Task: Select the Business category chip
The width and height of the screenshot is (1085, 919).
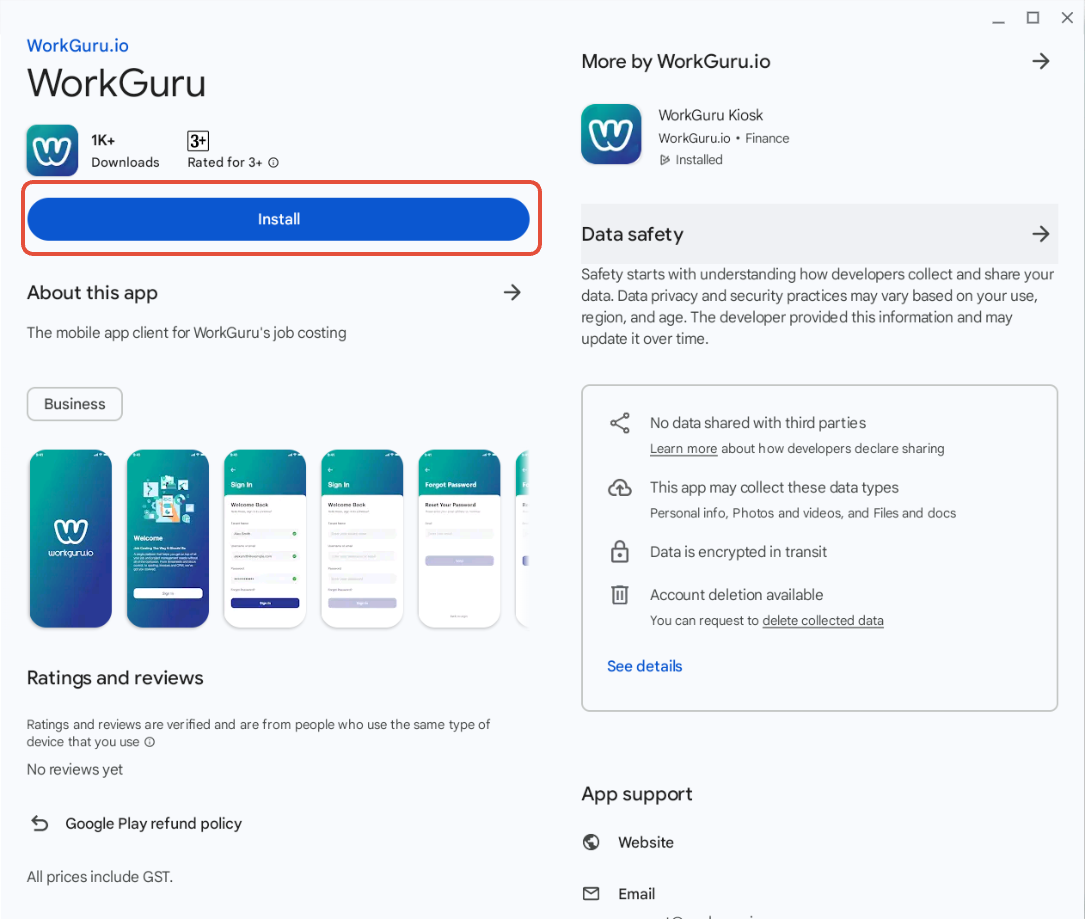Action: (x=75, y=404)
